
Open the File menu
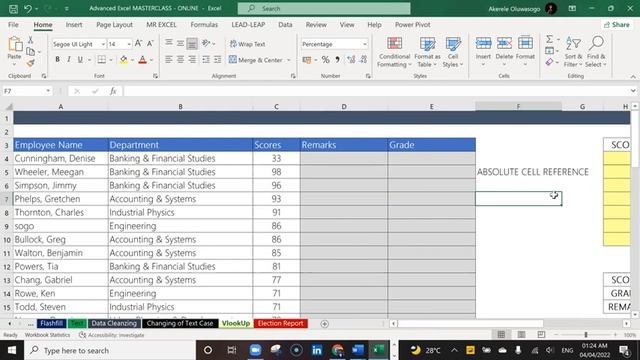click(x=13, y=25)
